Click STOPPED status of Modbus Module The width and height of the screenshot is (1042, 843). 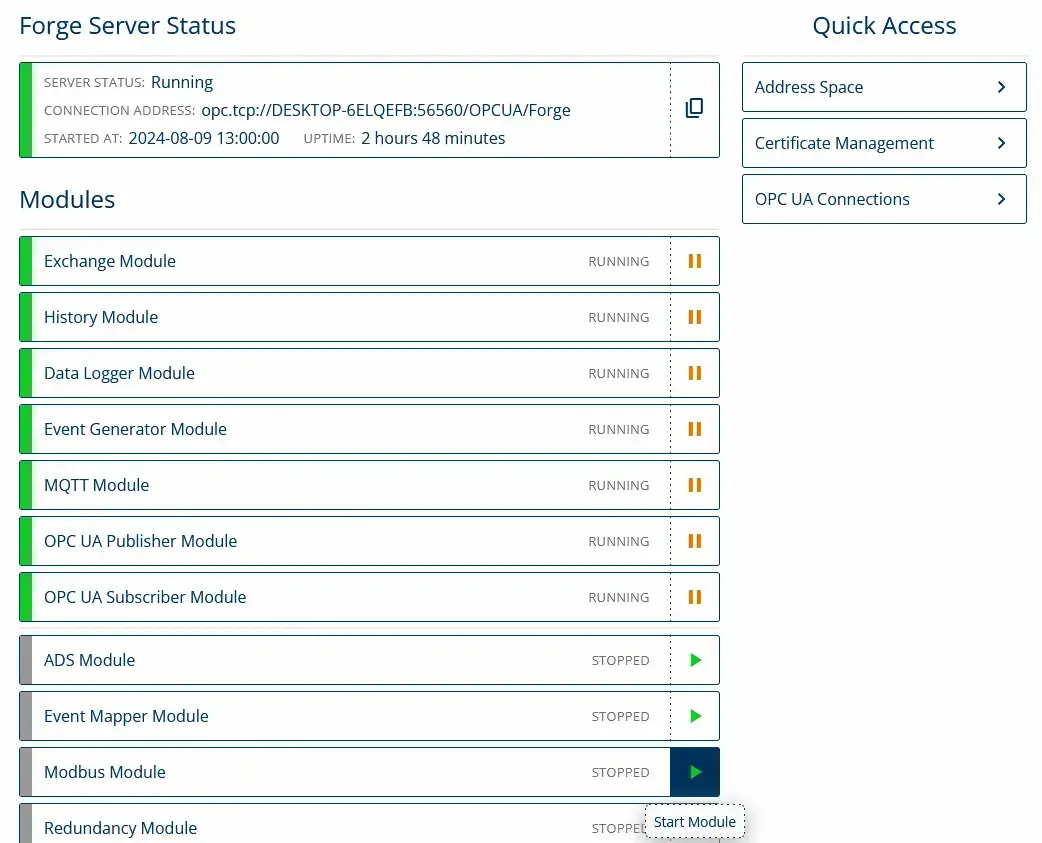click(x=620, y=773)
